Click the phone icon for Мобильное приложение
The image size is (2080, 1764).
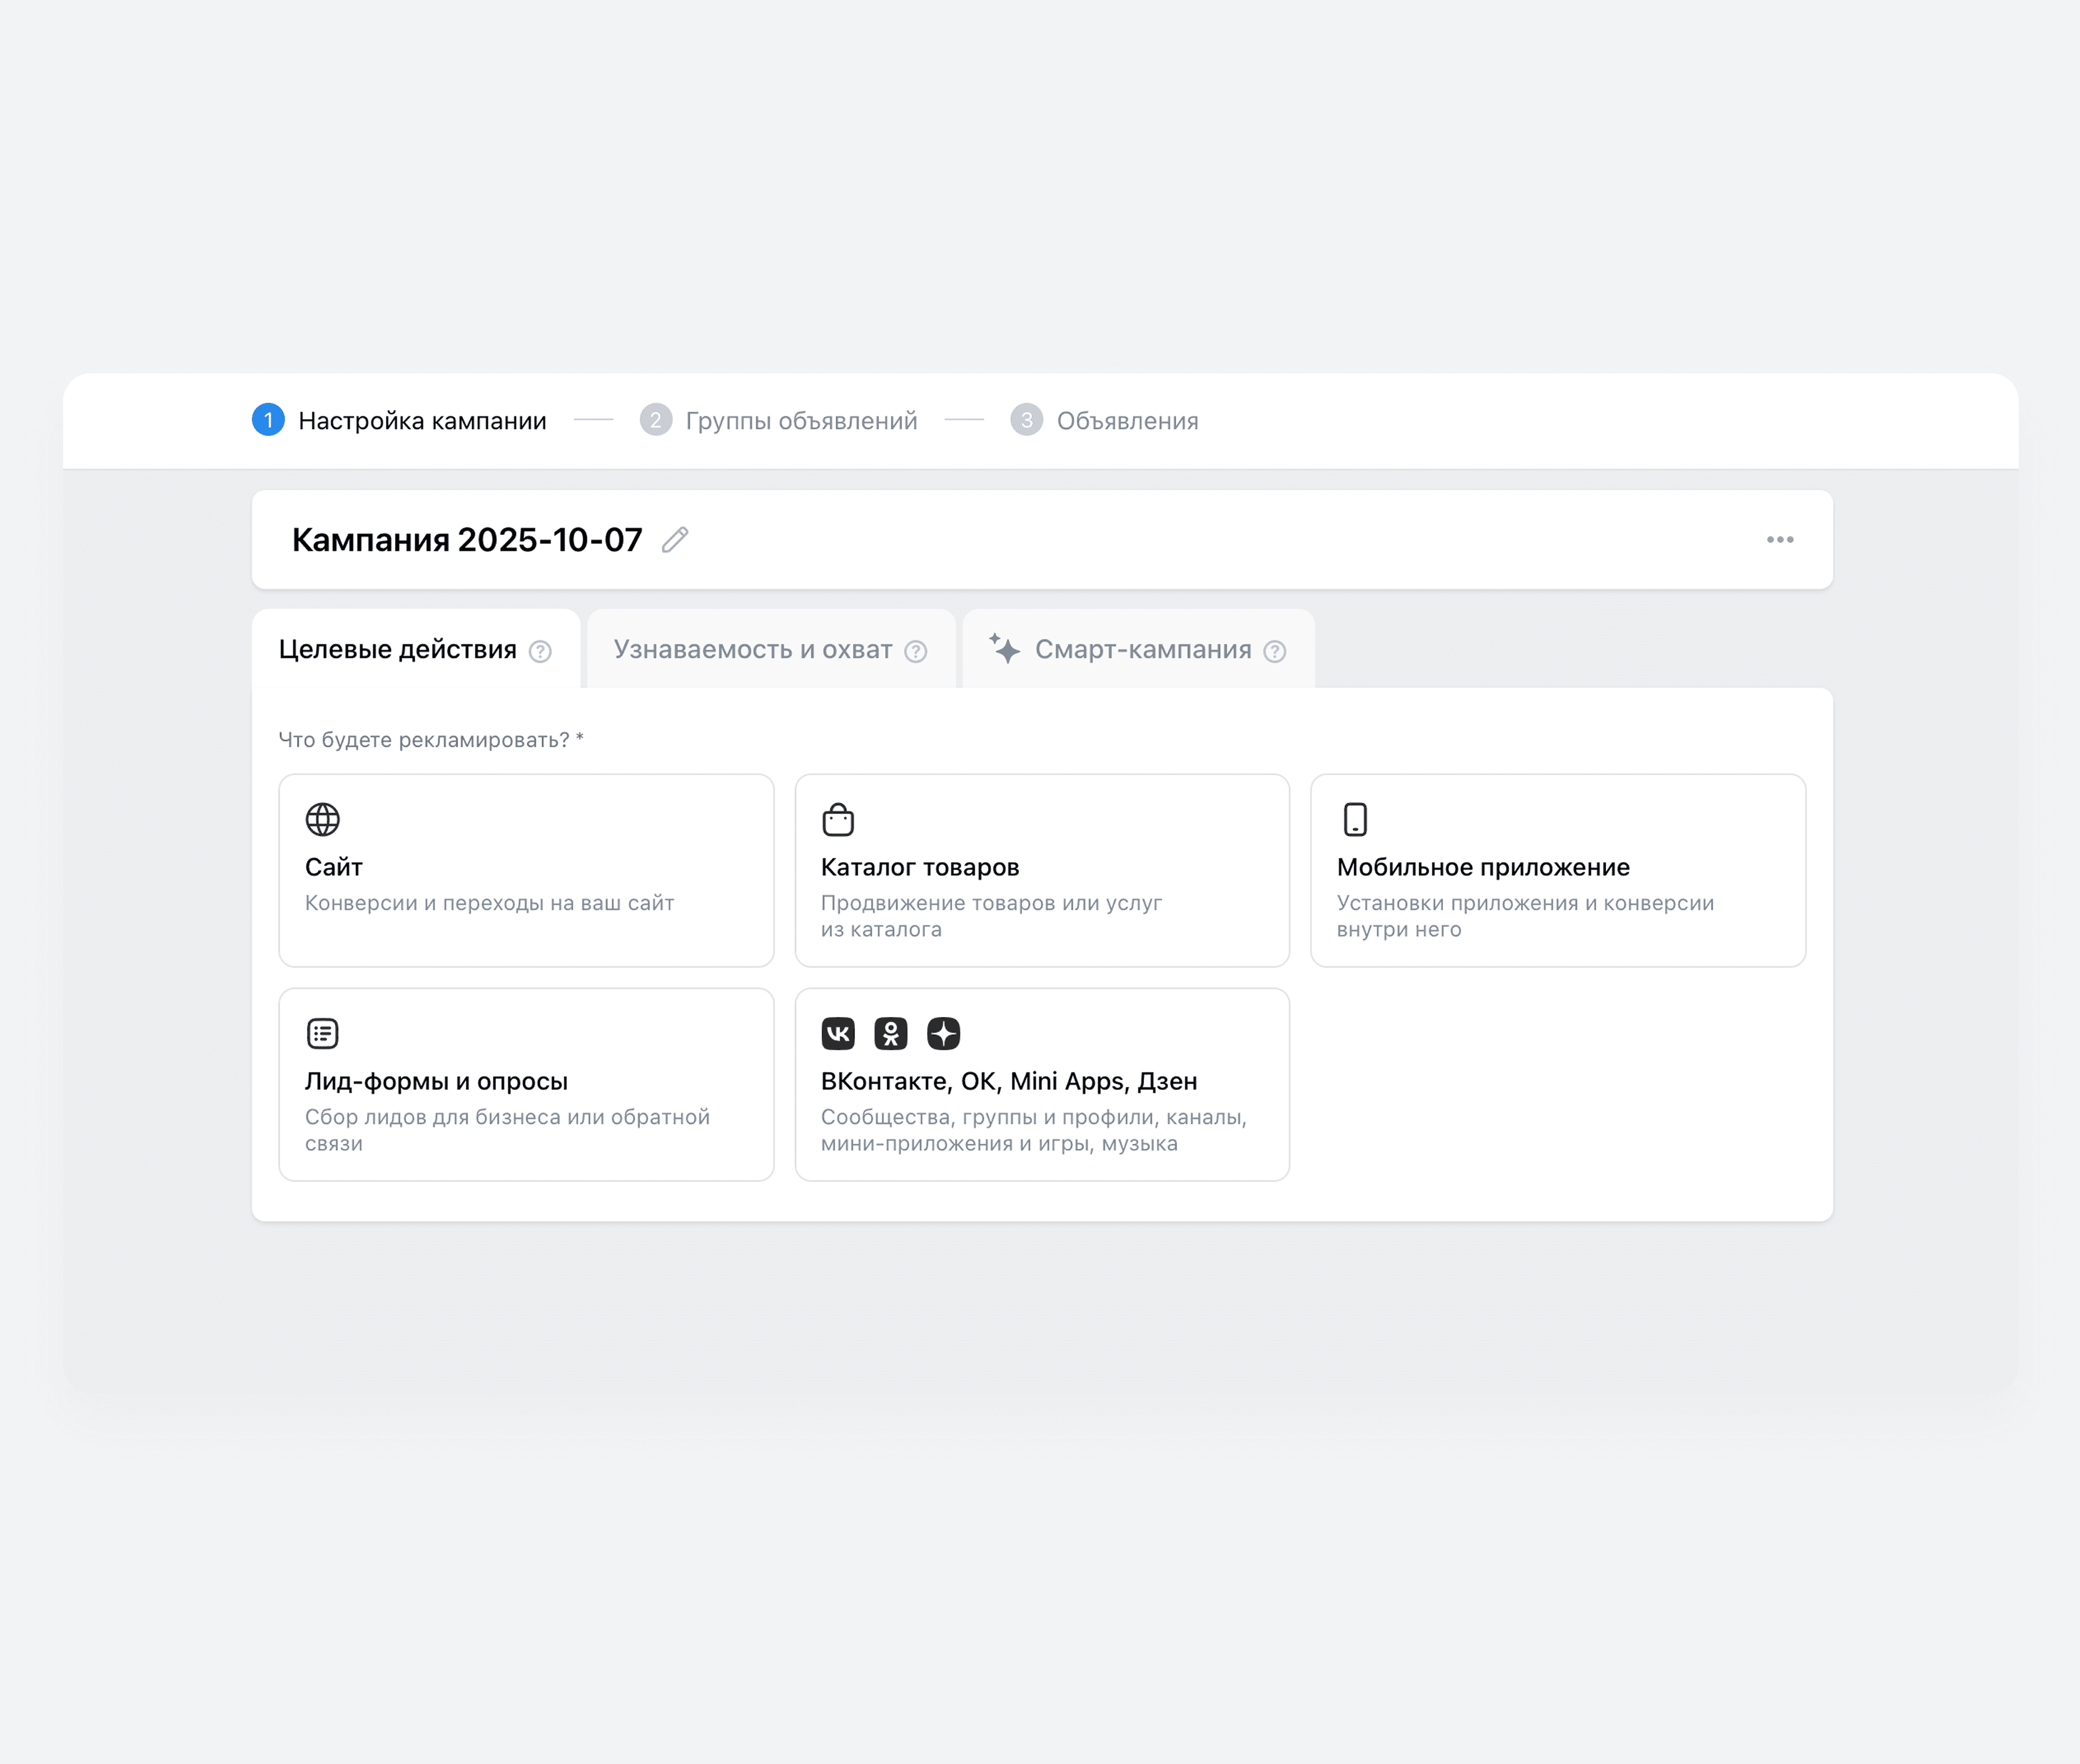click(x=1355, y=820)
